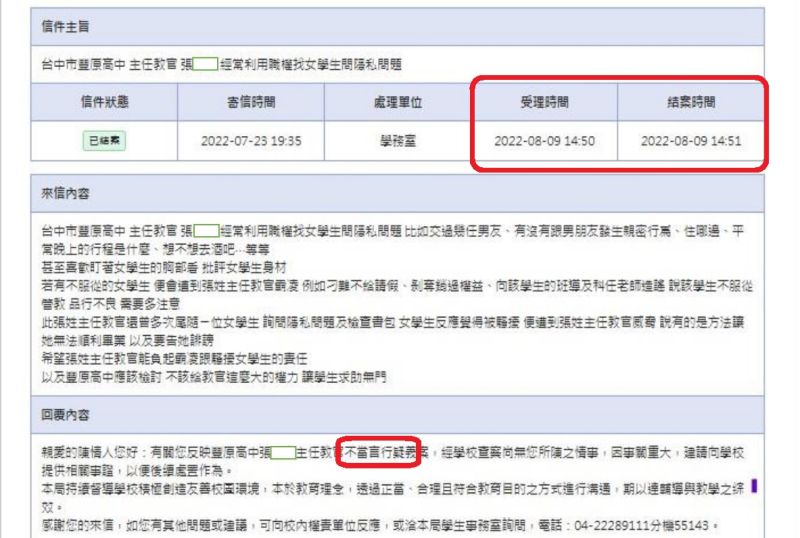This screenshot has width=800, height=538.
Task: Select the 學務室 handling unit cell
Action: (397, 141)
